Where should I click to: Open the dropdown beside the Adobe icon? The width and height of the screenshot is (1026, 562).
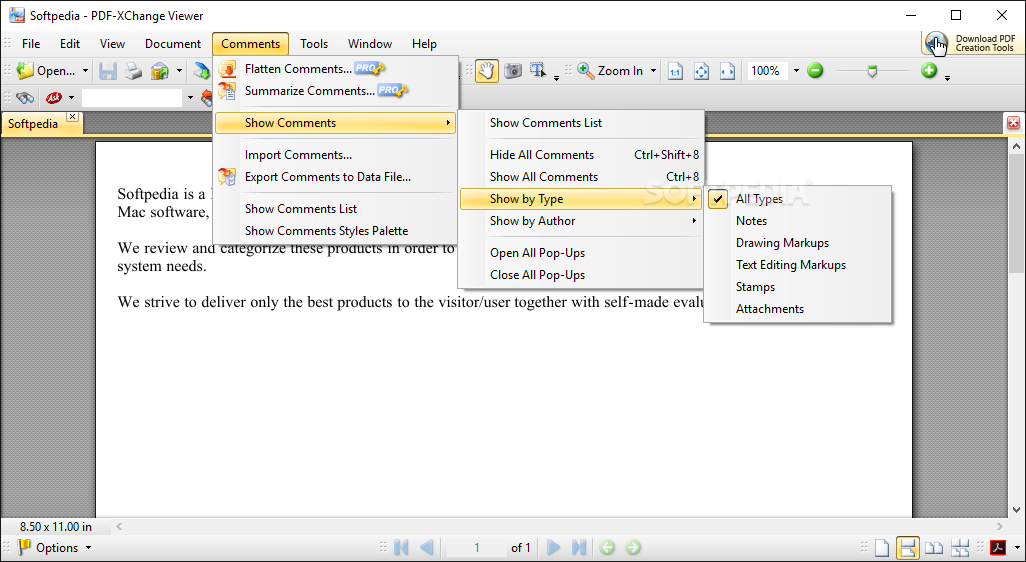[x=1015, y=548]
